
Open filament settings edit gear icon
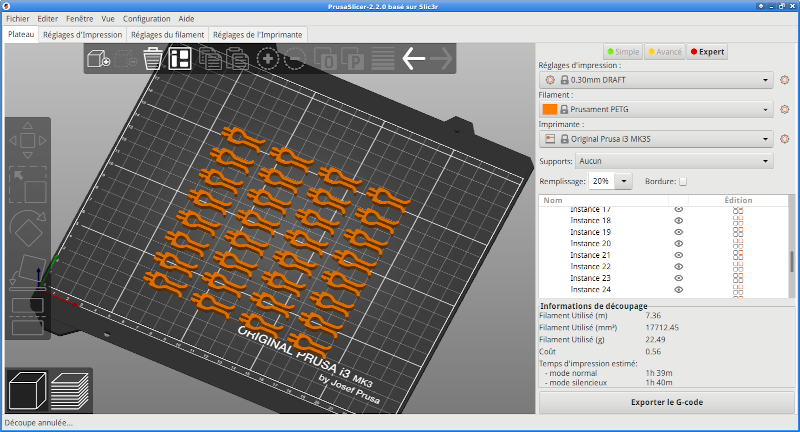pyautogui.click(x=785, y=109)
